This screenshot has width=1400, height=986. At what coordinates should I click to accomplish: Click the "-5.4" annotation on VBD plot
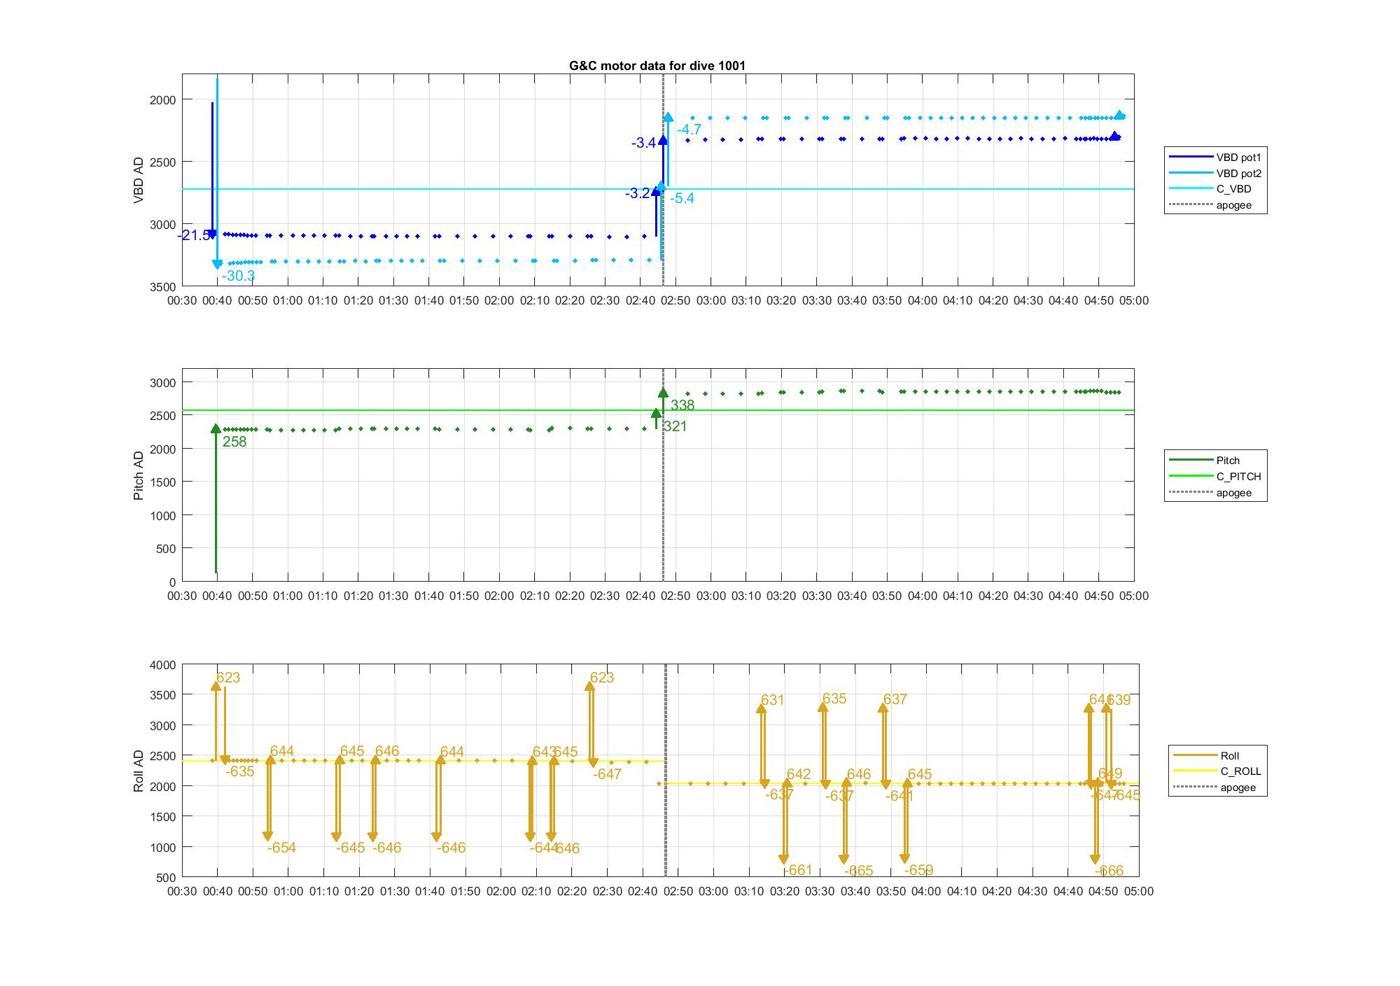click(682, 198)
